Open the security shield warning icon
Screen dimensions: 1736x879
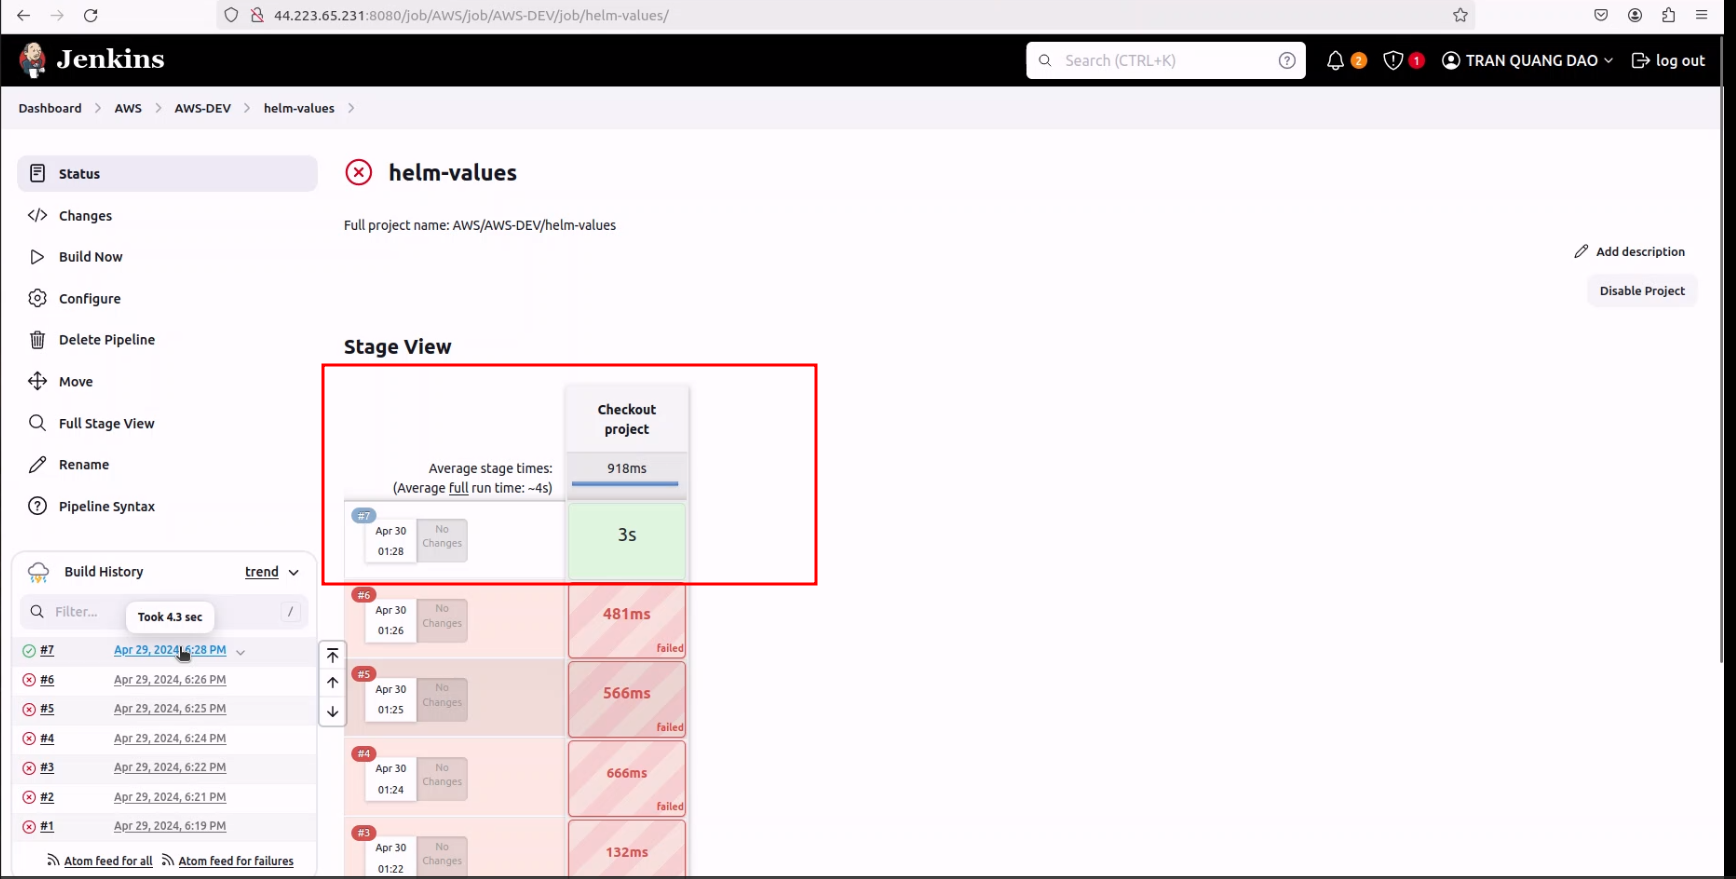1392,61
